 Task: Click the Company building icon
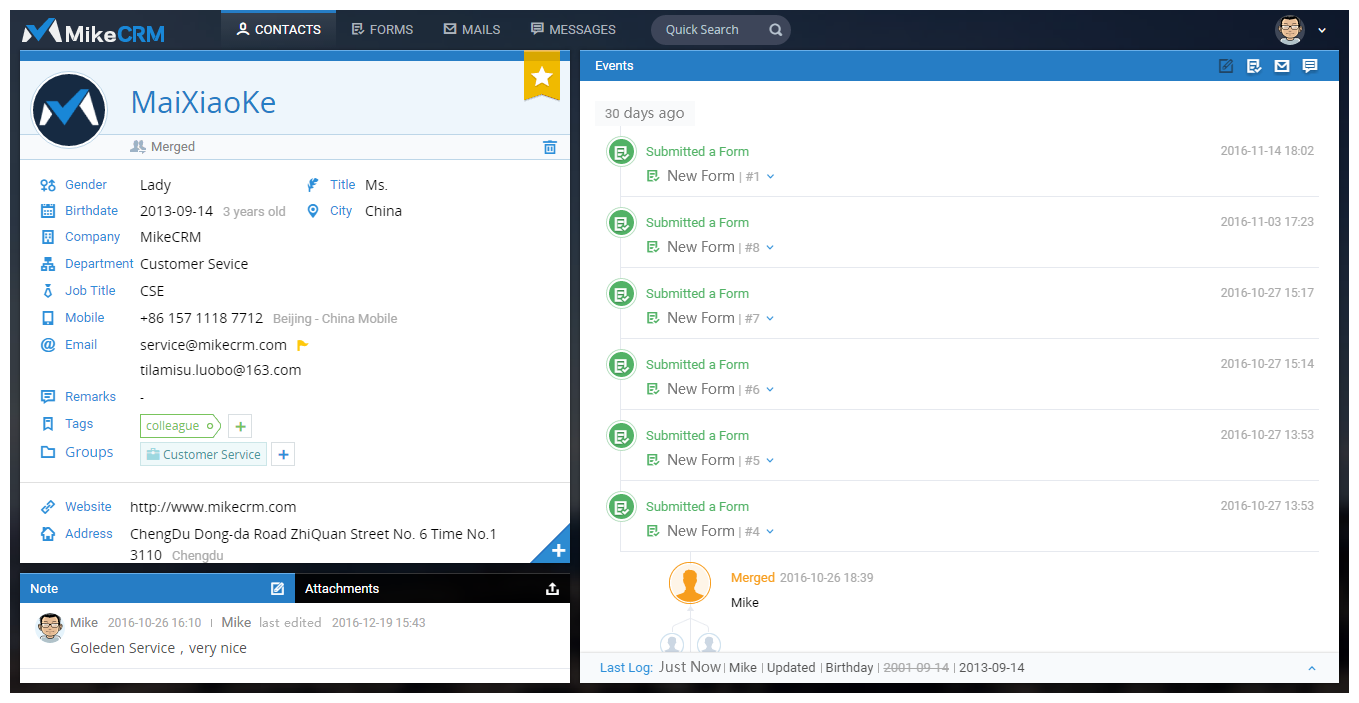48,237
